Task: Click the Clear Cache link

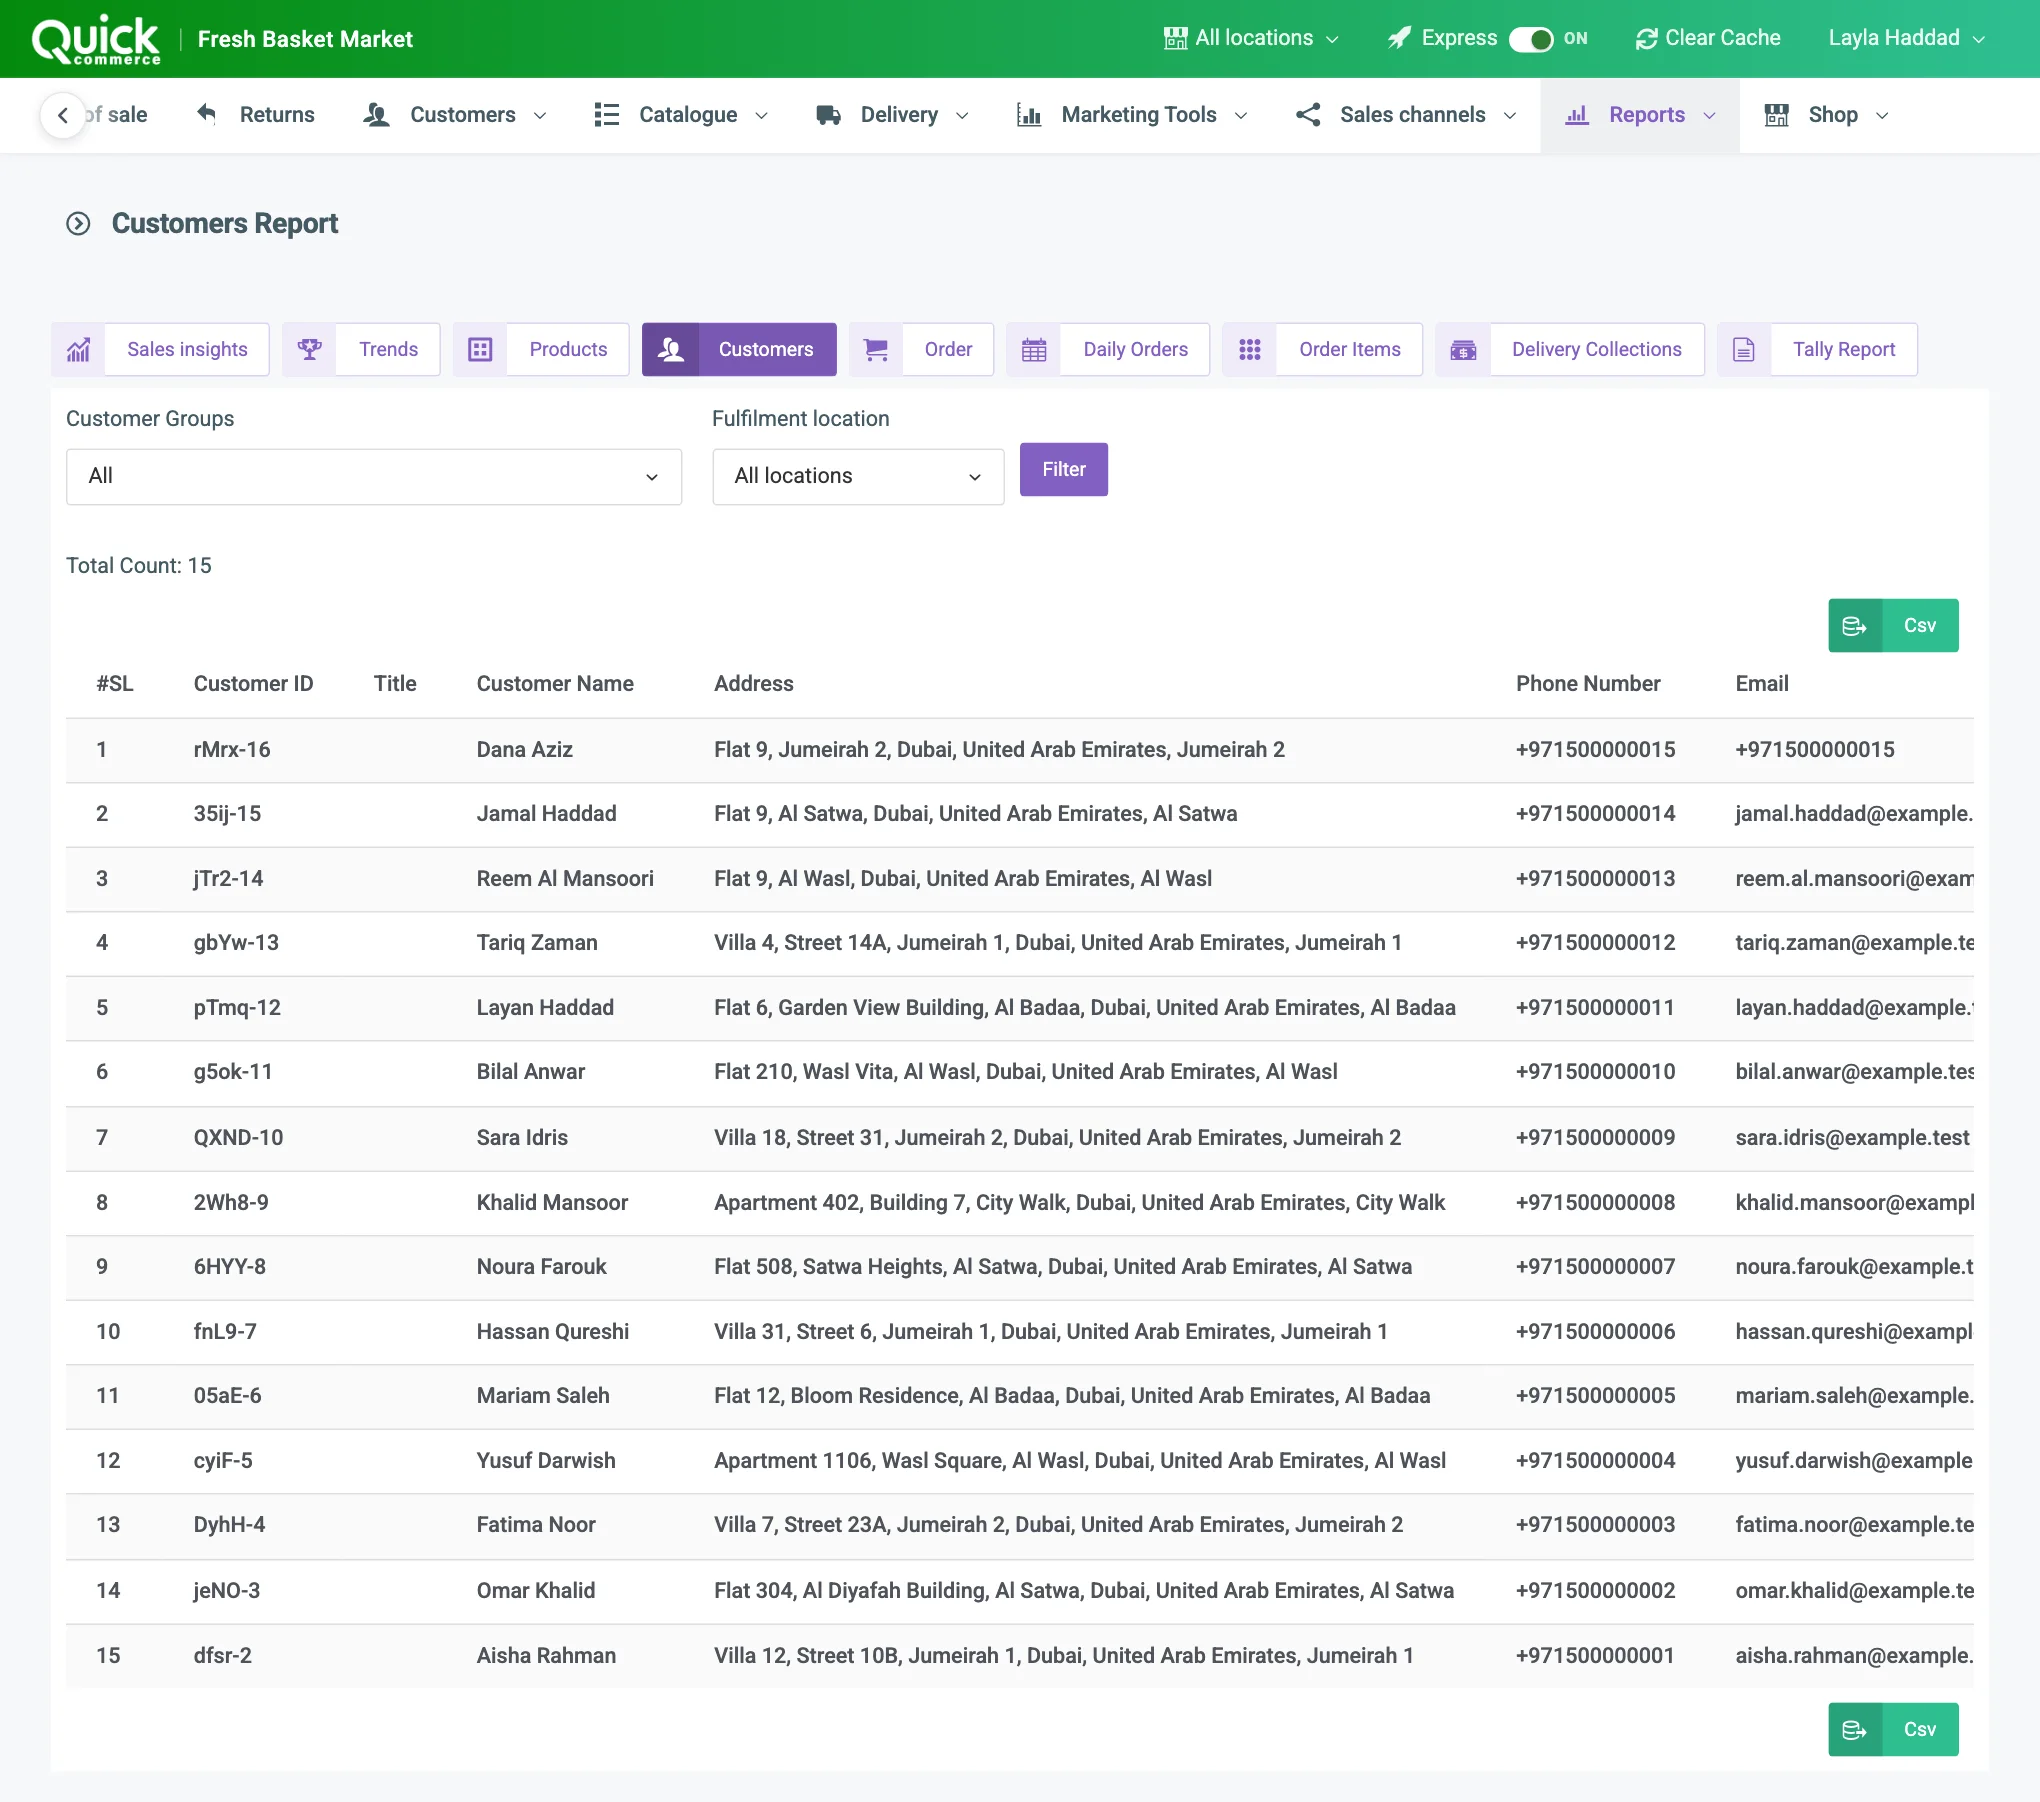Action: click(x=1708, y=38)
